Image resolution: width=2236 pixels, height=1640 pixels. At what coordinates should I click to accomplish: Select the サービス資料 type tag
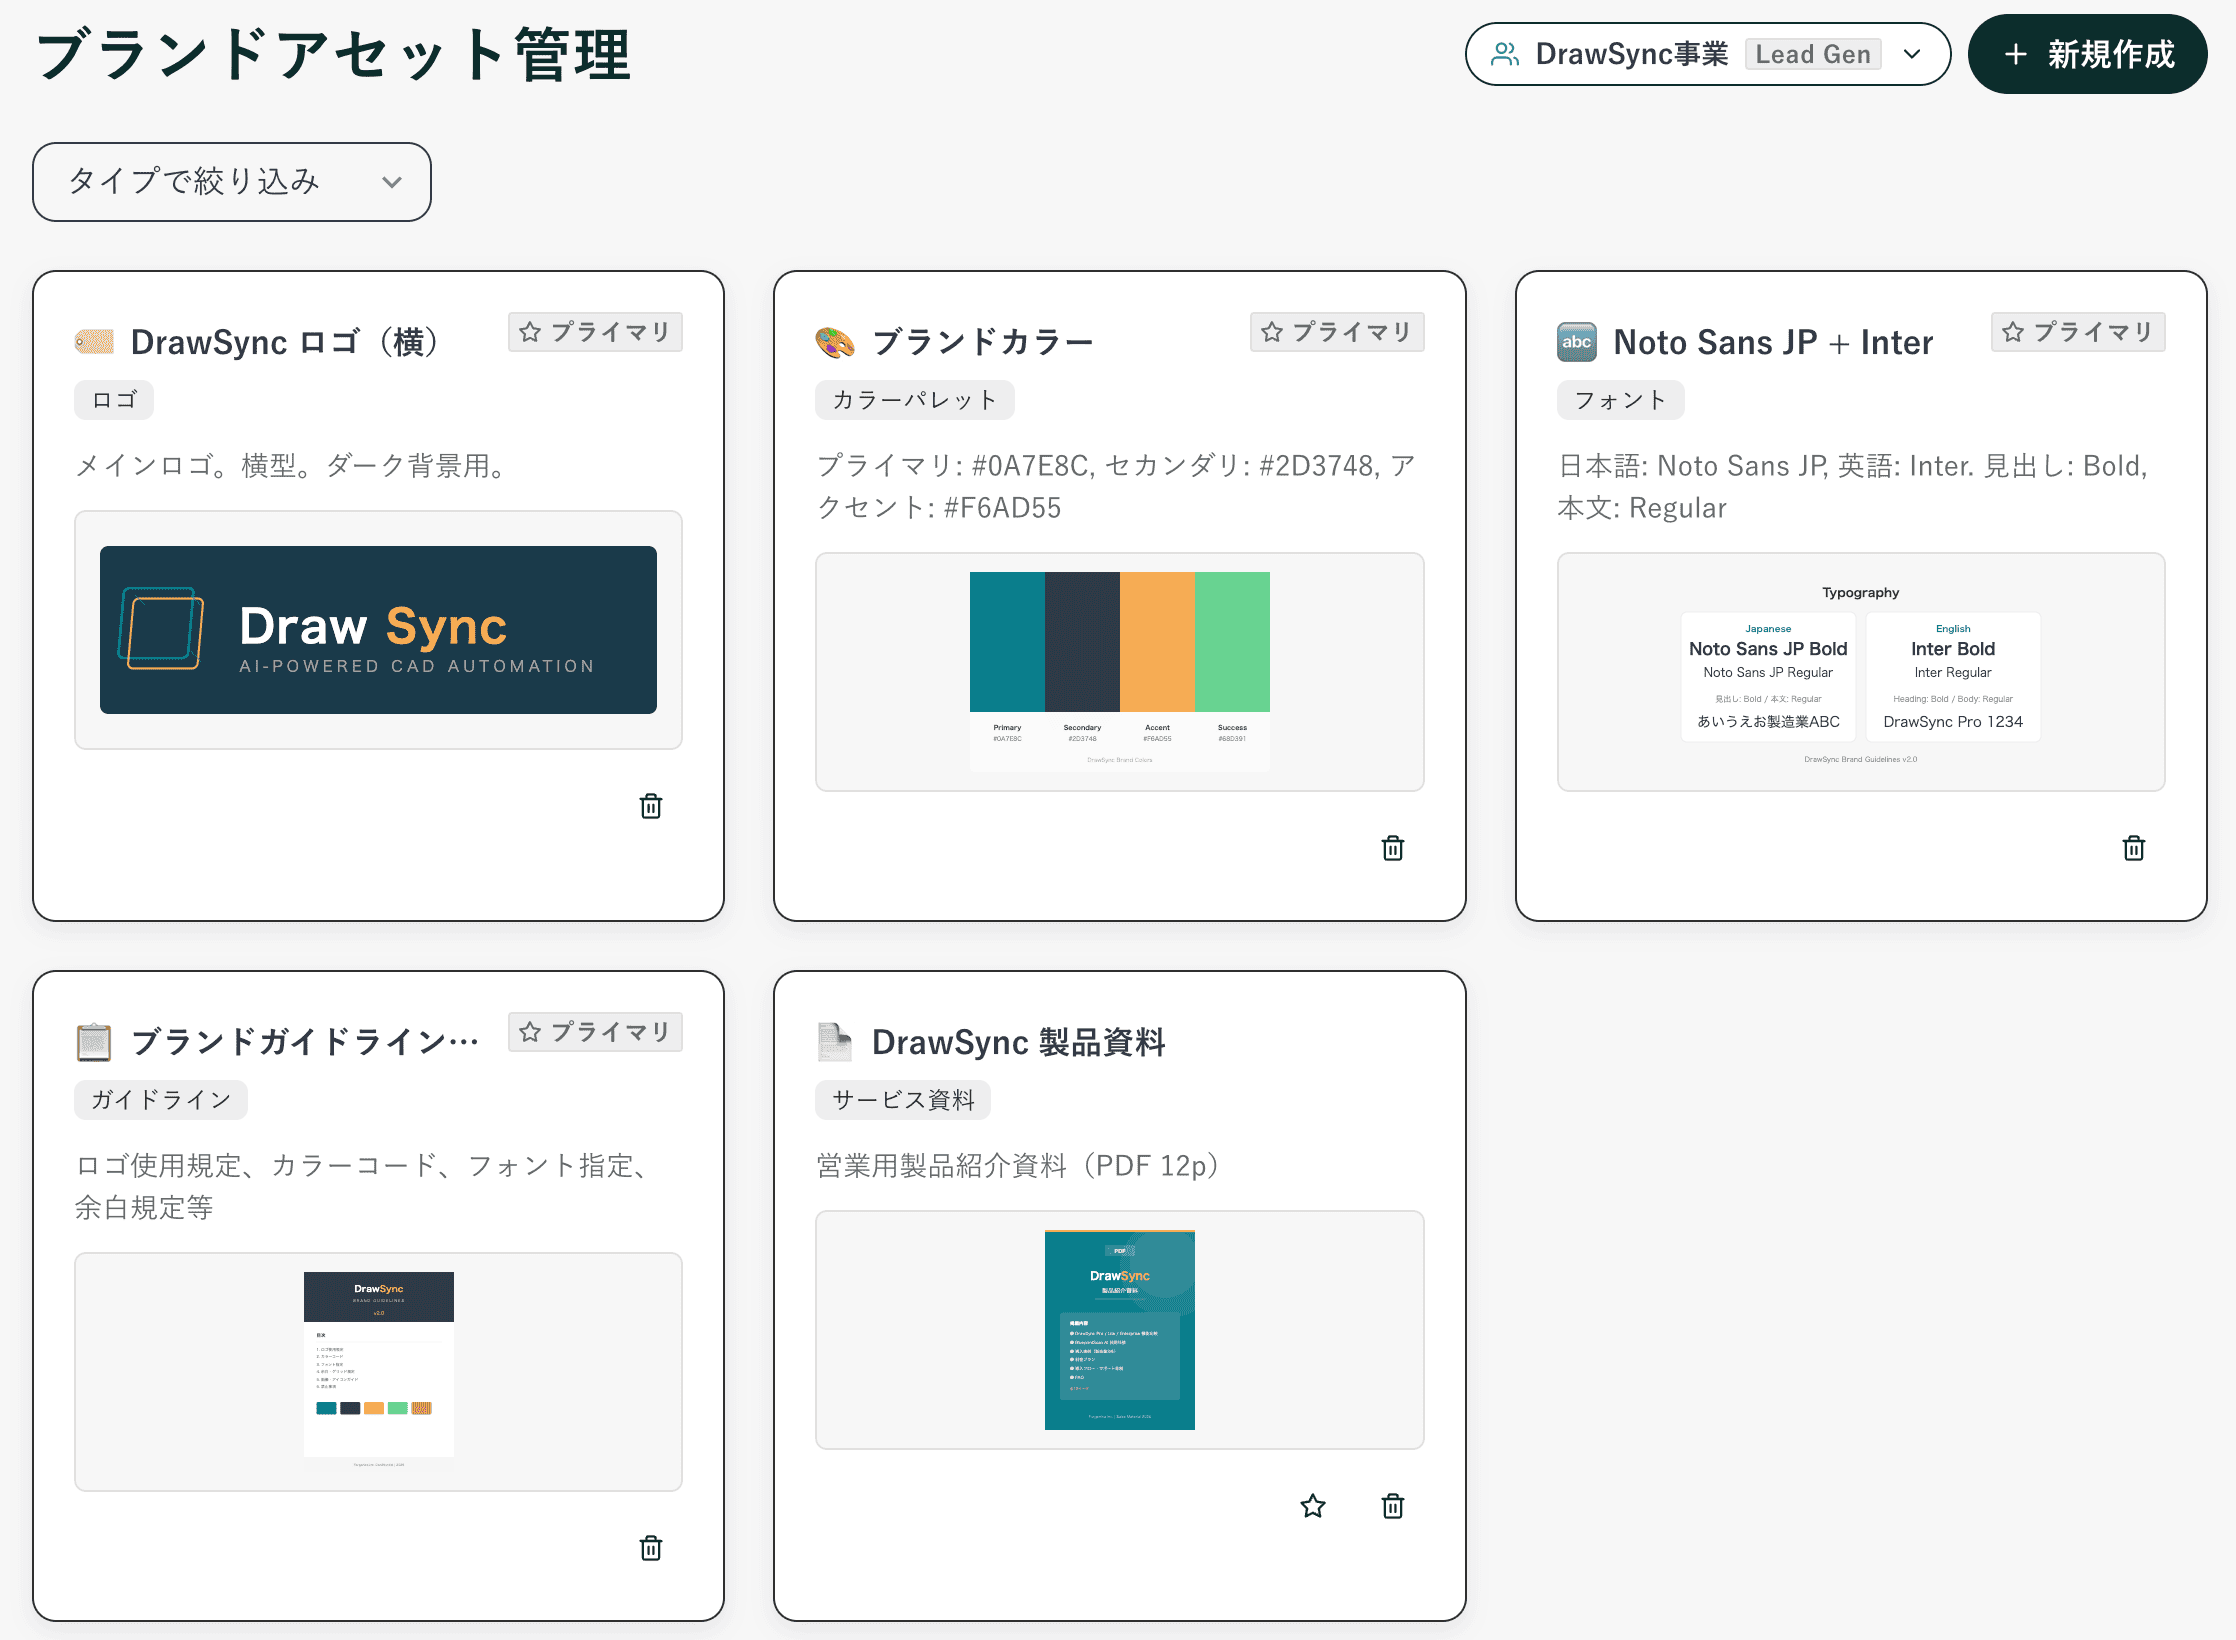[x=901, y=1099]
